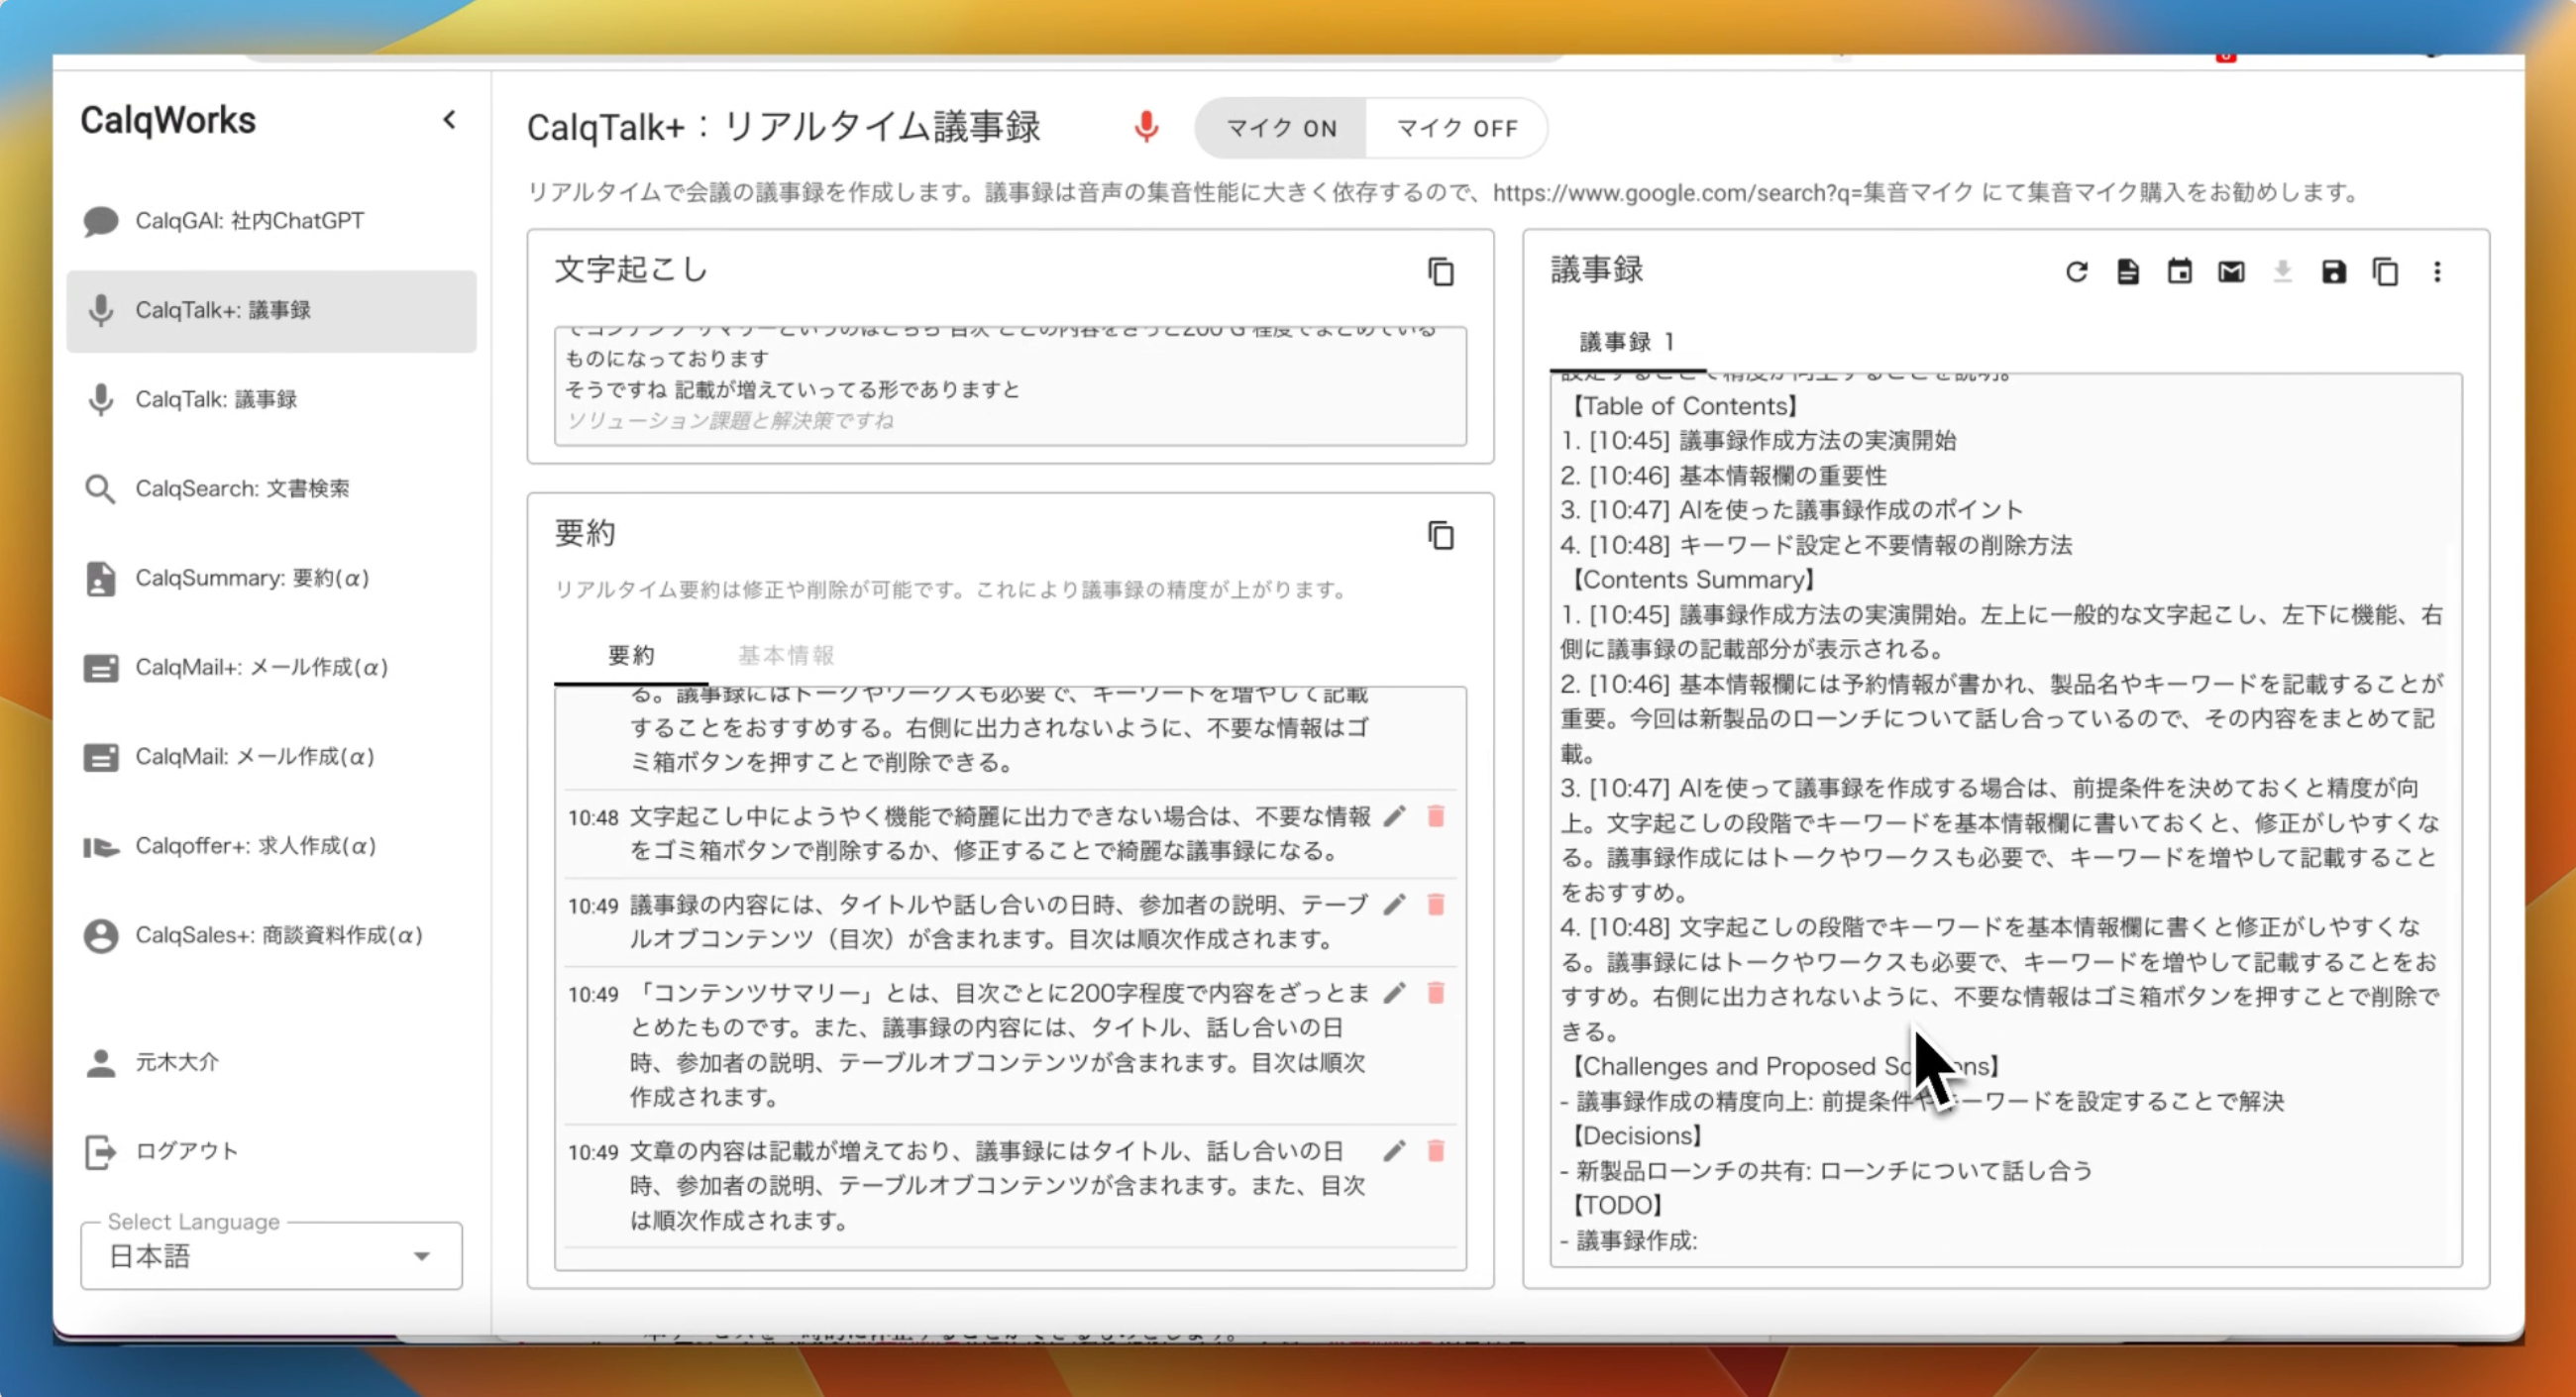The image size is (2576, 1397).
Task: Switch to the 基本情報 tab
Action: coord(785,655)
